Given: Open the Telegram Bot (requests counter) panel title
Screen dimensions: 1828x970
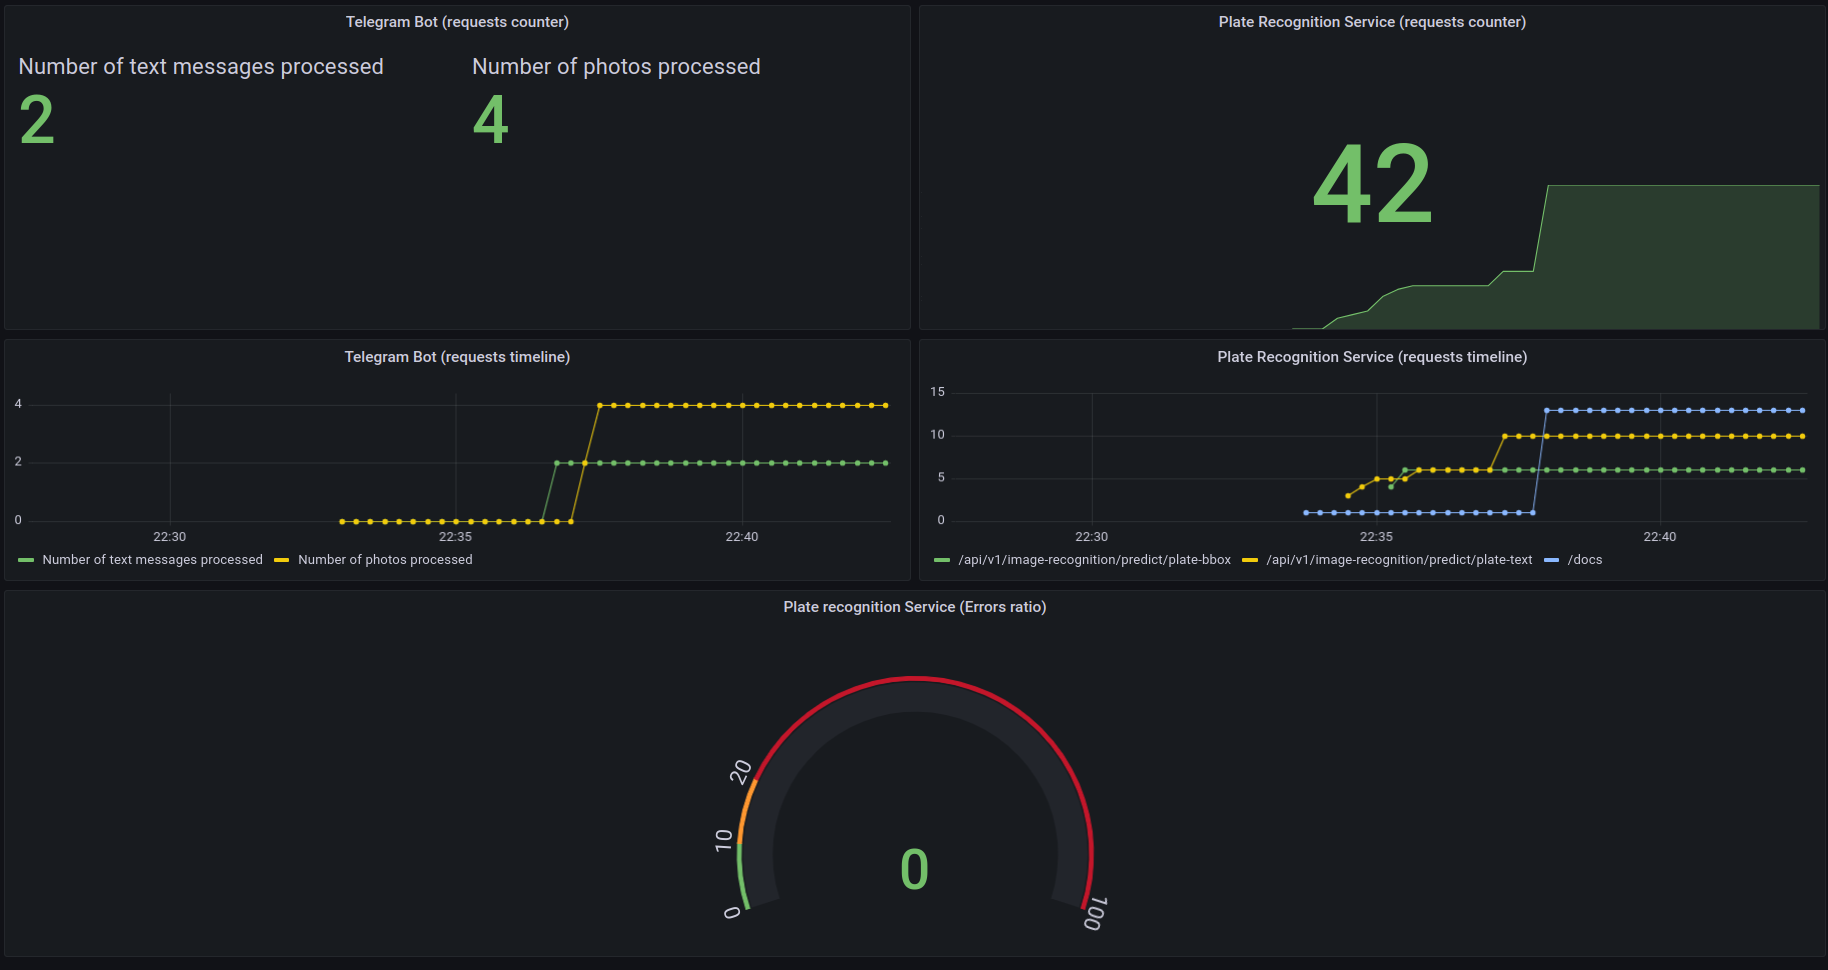Looking at the screenshot, I should (x=457, y=22).
